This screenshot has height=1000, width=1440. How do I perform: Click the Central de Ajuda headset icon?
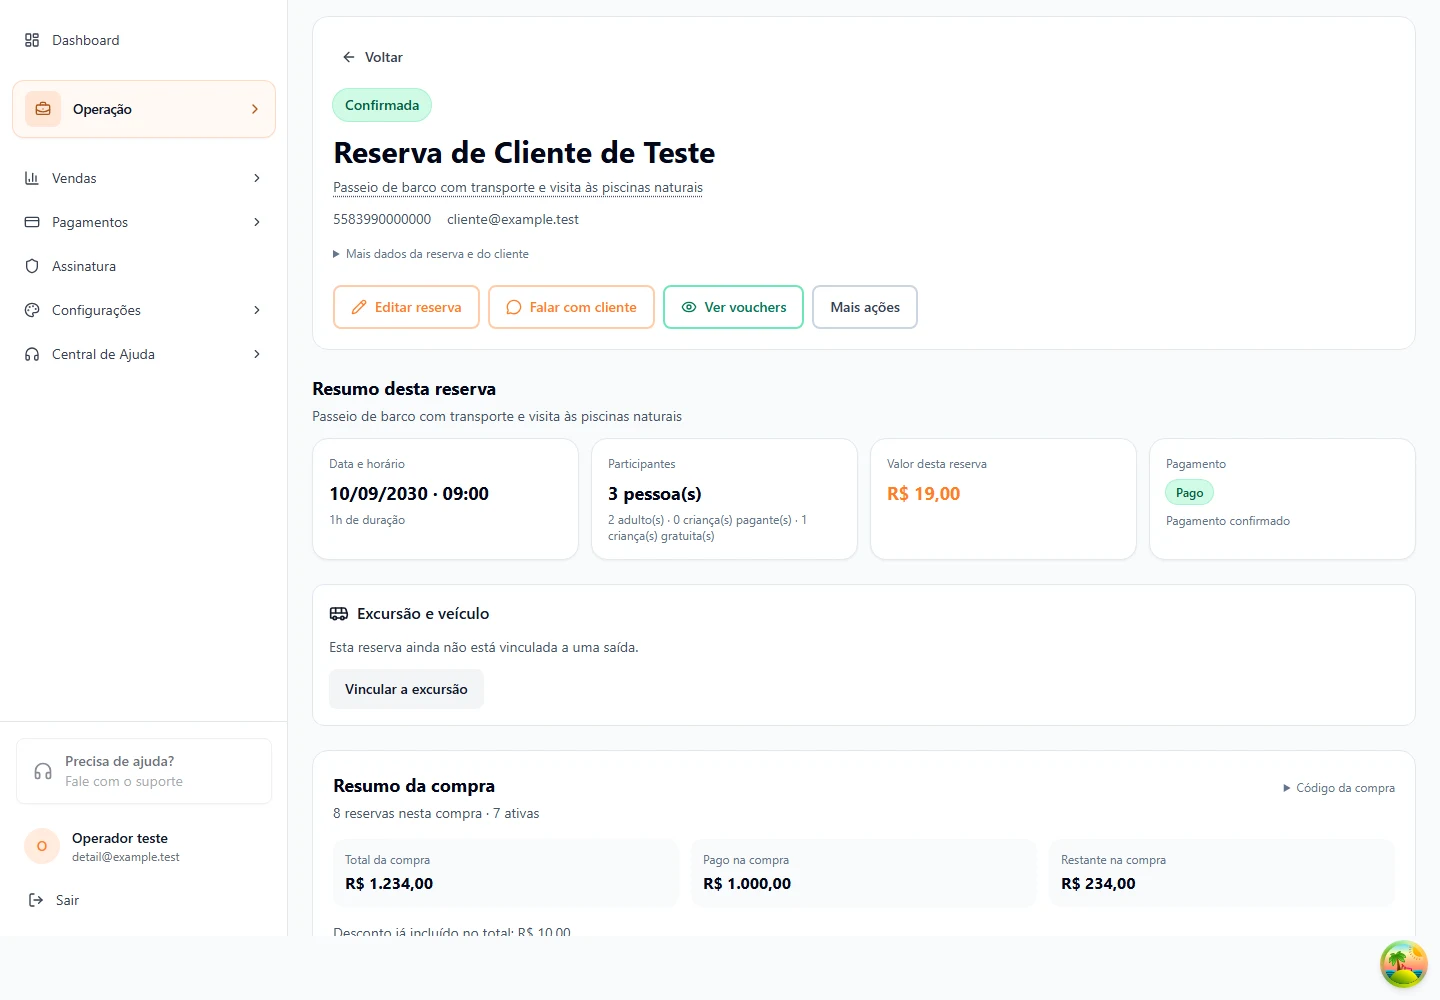[32, 354]
